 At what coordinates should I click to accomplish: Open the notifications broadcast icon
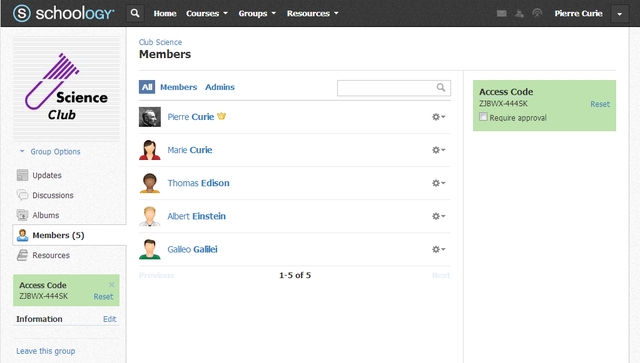point(537,13)
